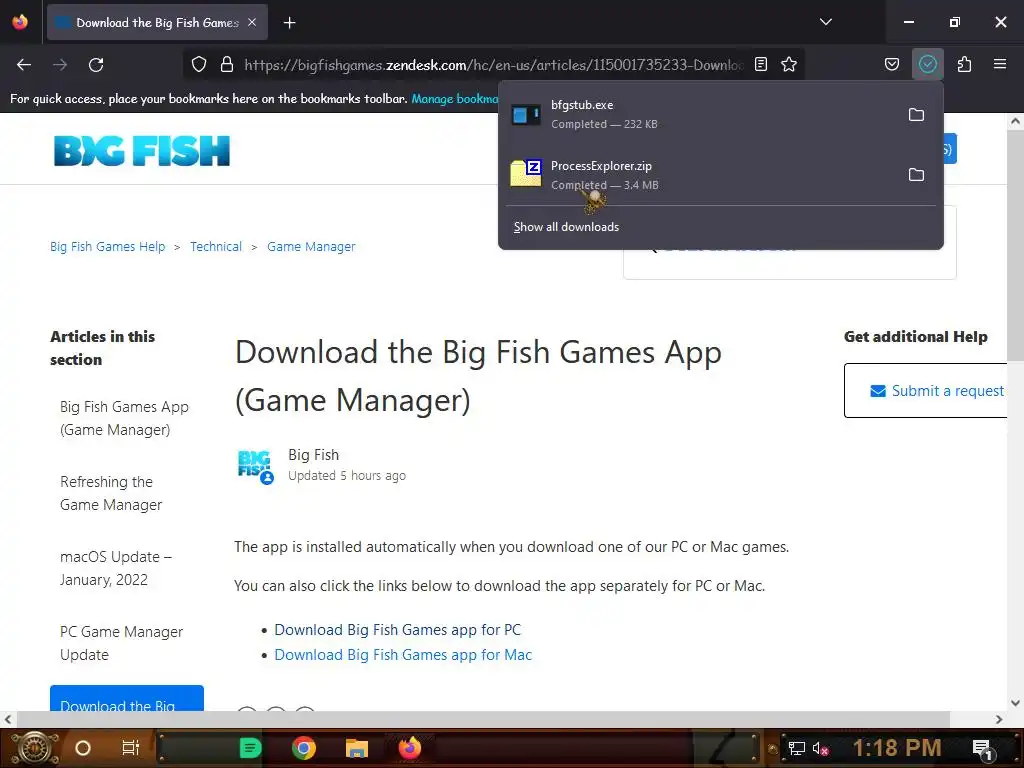Open the Windows Start button
This screenshot has width=1024, height=768.
(34, 748)
